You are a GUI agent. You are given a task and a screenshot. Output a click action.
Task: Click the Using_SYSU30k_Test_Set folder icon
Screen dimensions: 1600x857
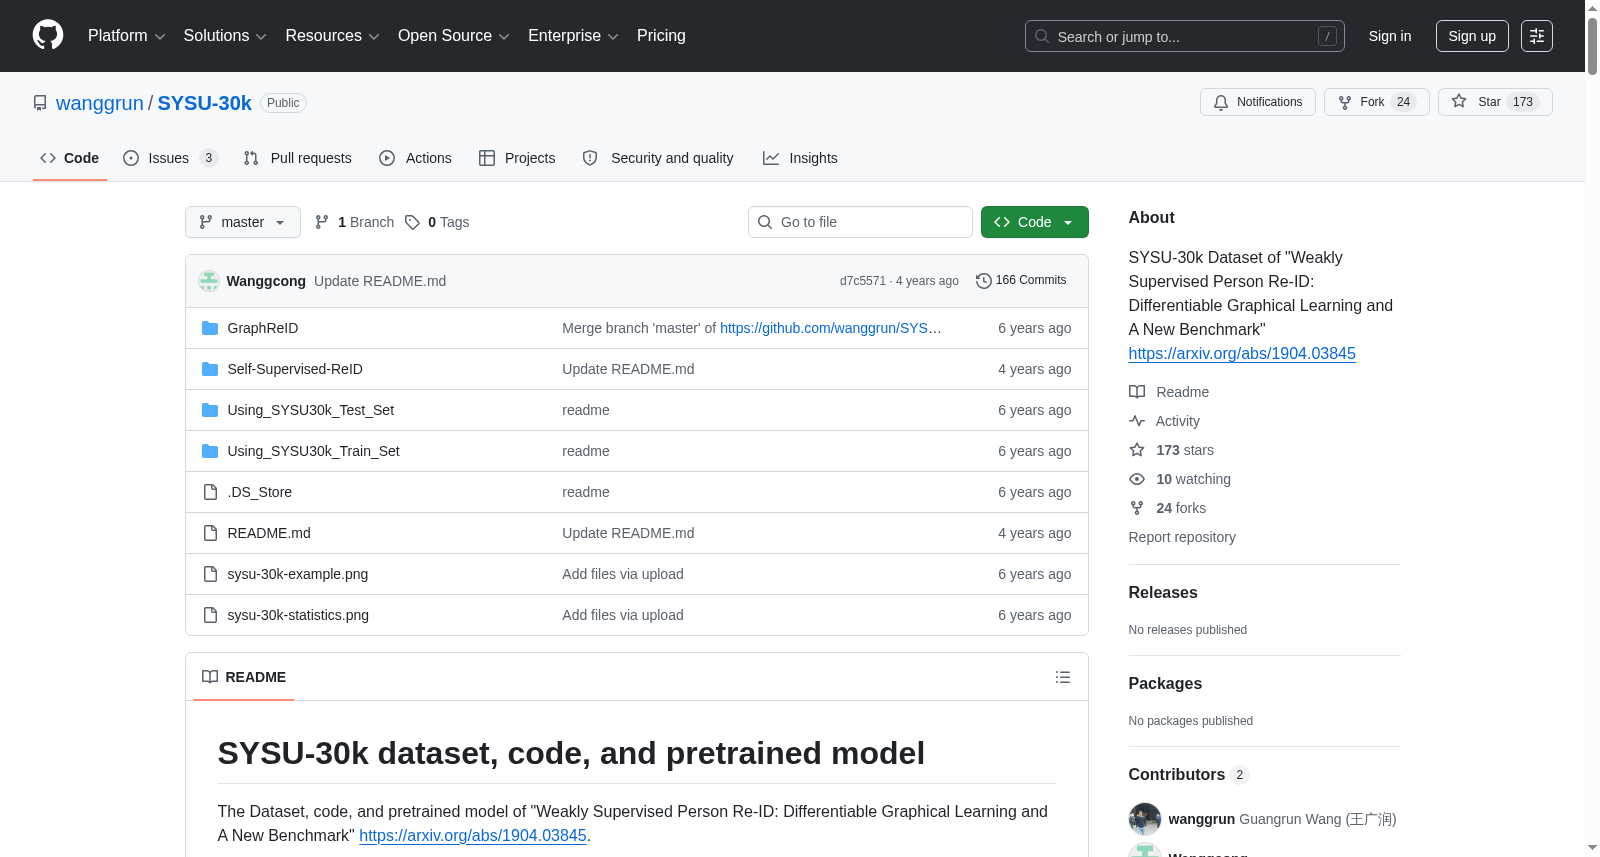click(x=210, y=410)
